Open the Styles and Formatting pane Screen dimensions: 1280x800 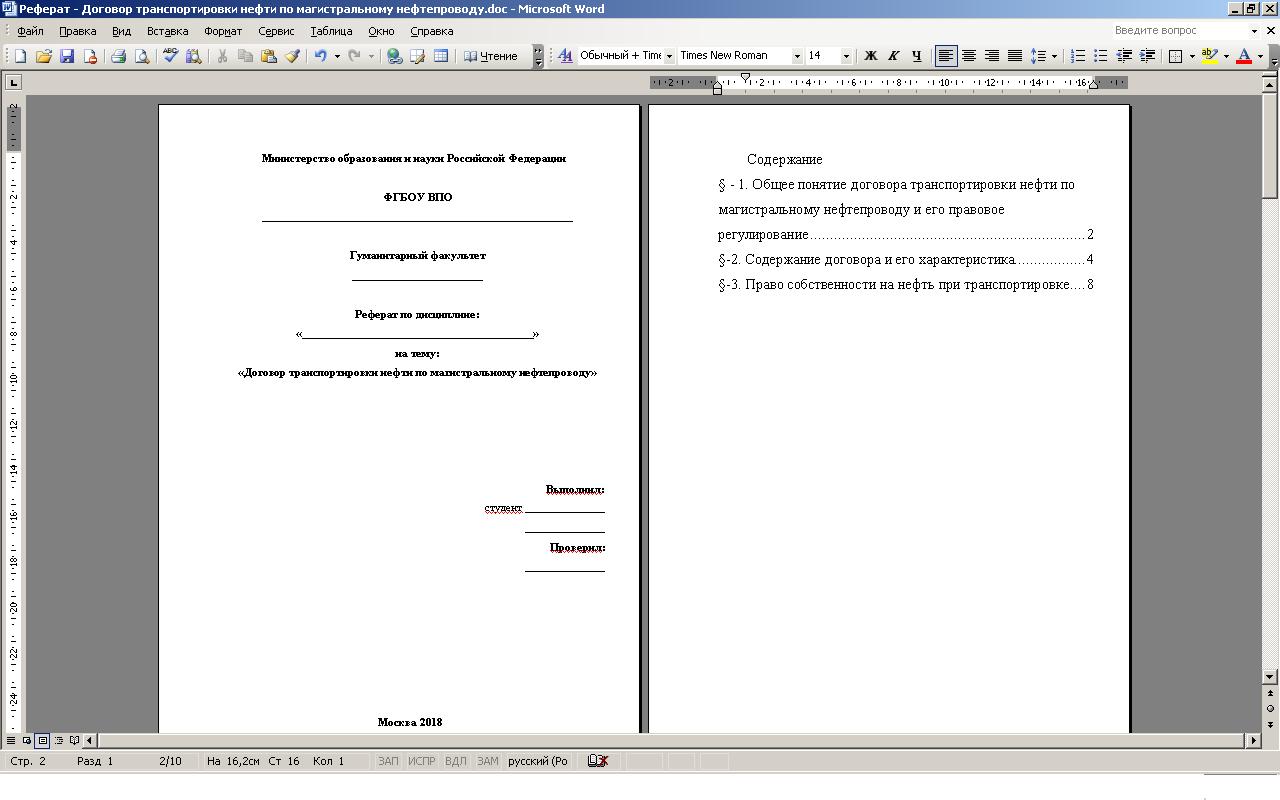point(565,56)
